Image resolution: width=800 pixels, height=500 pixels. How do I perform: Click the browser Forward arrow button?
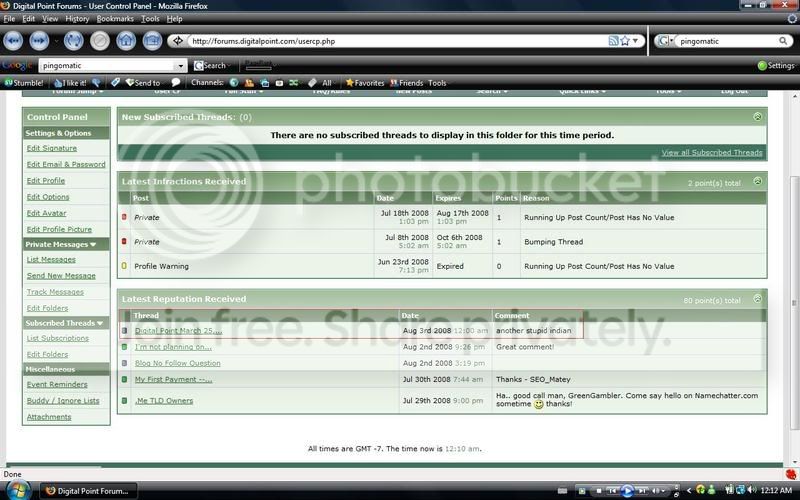[39, 41]
